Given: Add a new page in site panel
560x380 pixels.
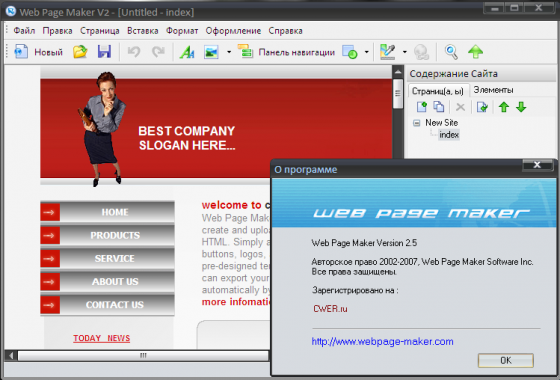Looking at the screenshot, I should click(x=422, y=107).
